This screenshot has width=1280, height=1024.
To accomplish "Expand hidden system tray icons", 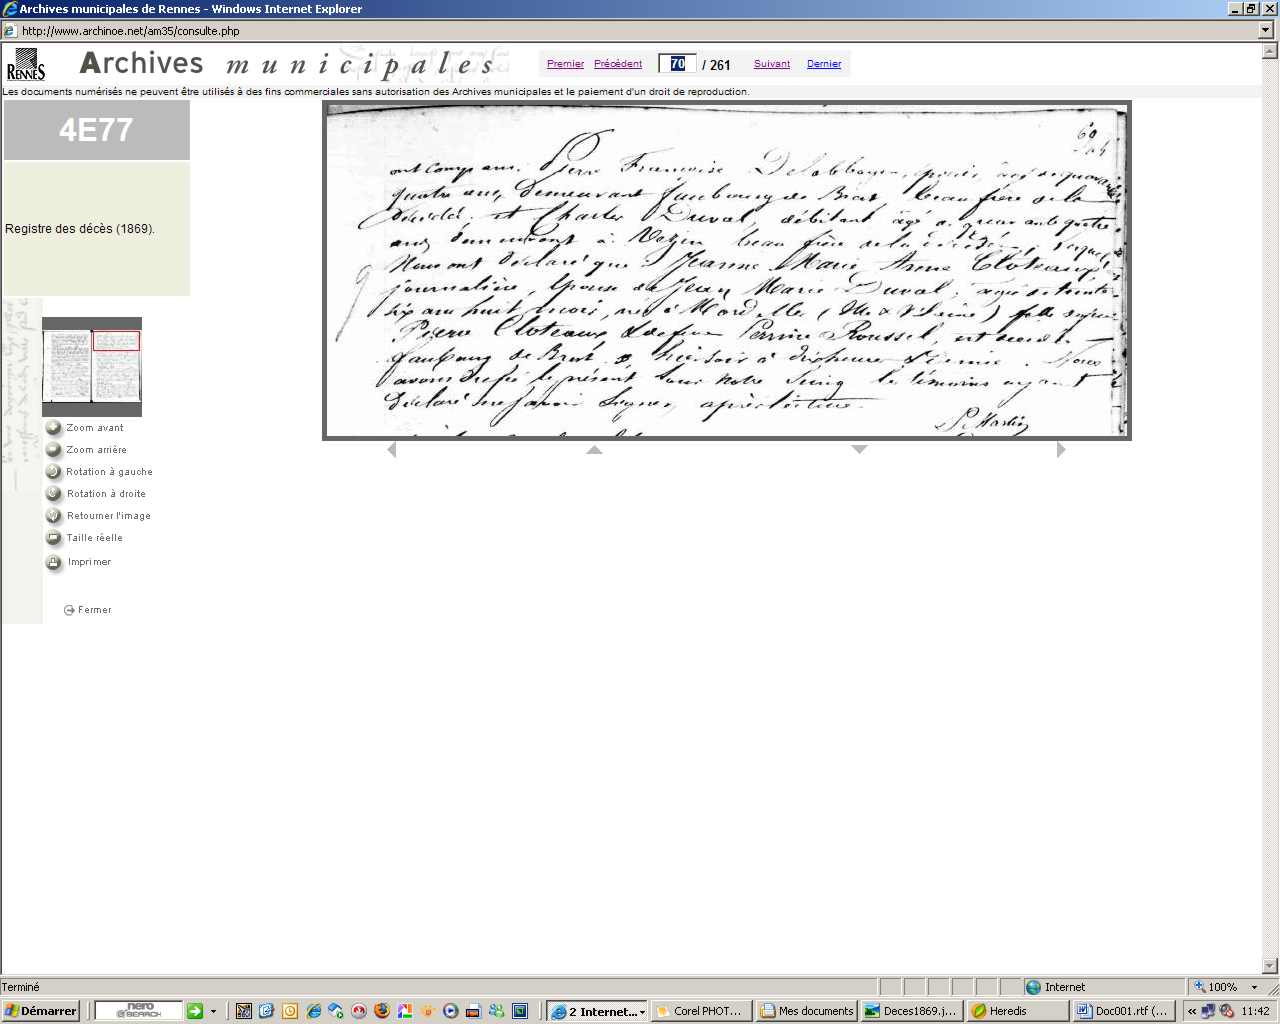I will pos(1192,1011).
